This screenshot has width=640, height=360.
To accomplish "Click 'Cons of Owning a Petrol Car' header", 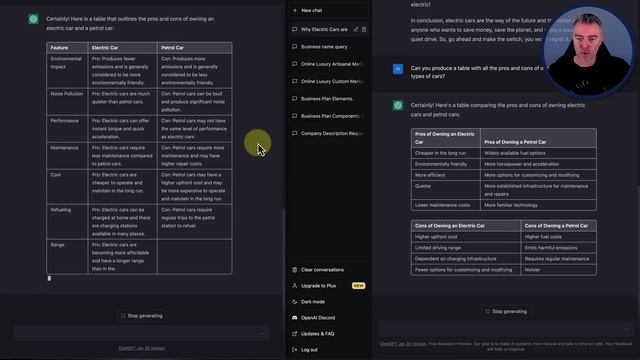I will tap(558, 226).
